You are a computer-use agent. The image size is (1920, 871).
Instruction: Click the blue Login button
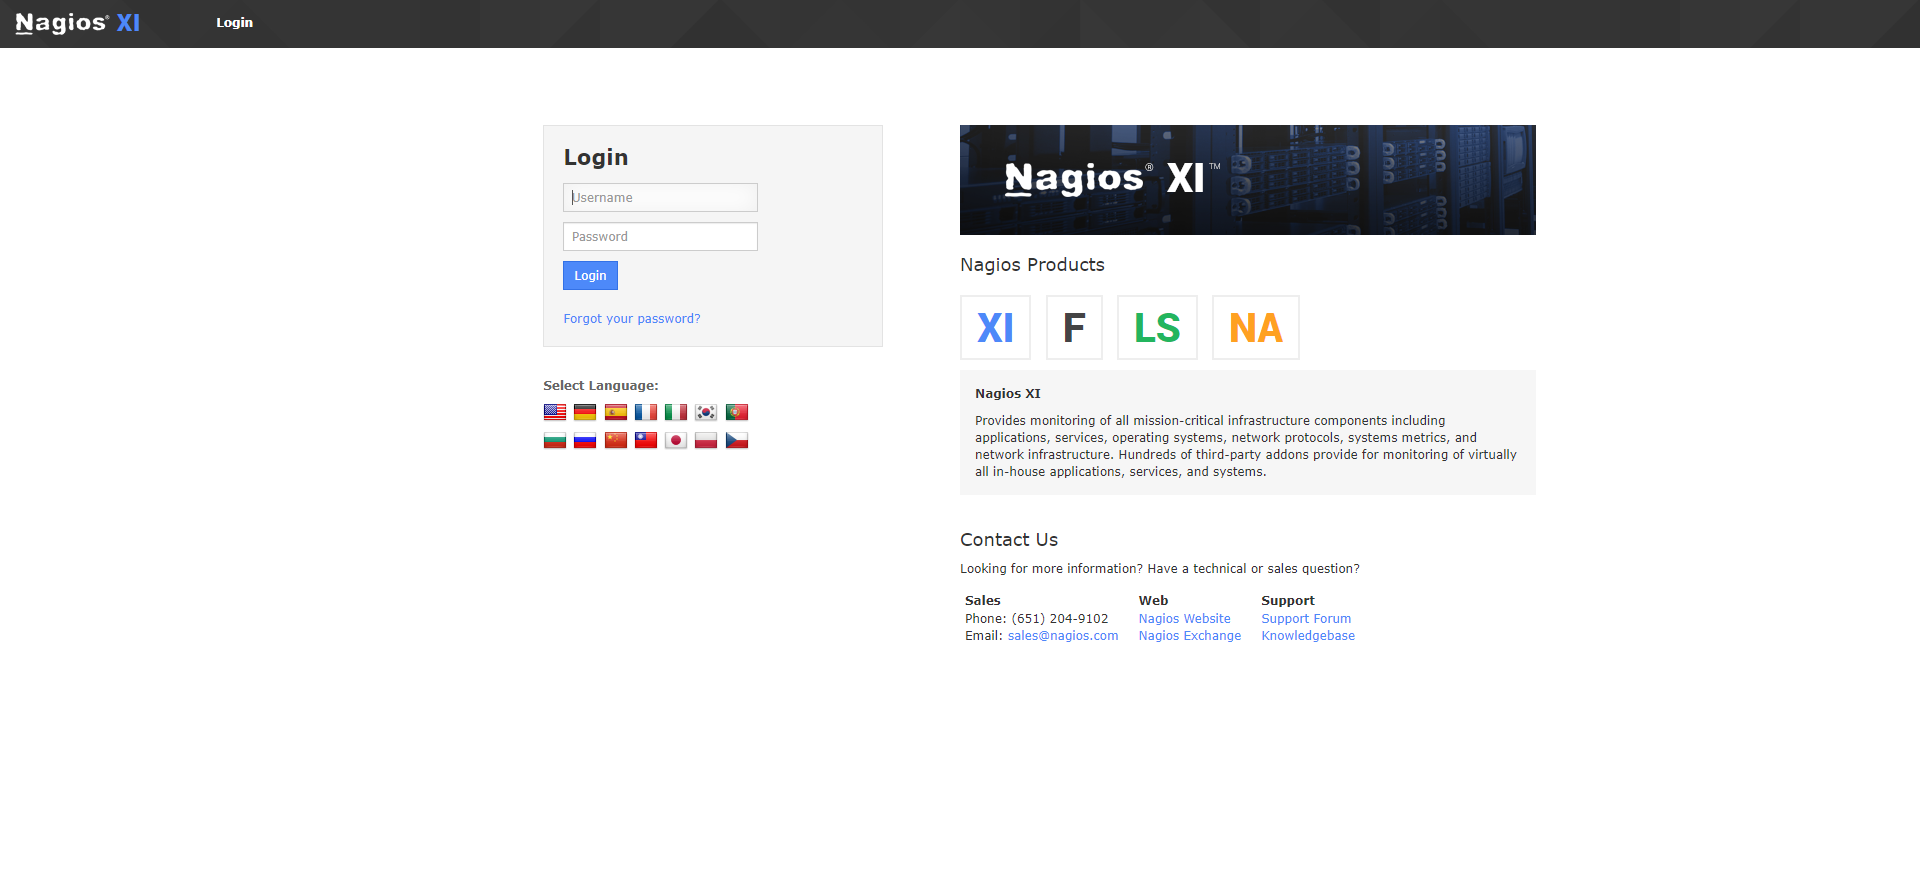(590, 275)
